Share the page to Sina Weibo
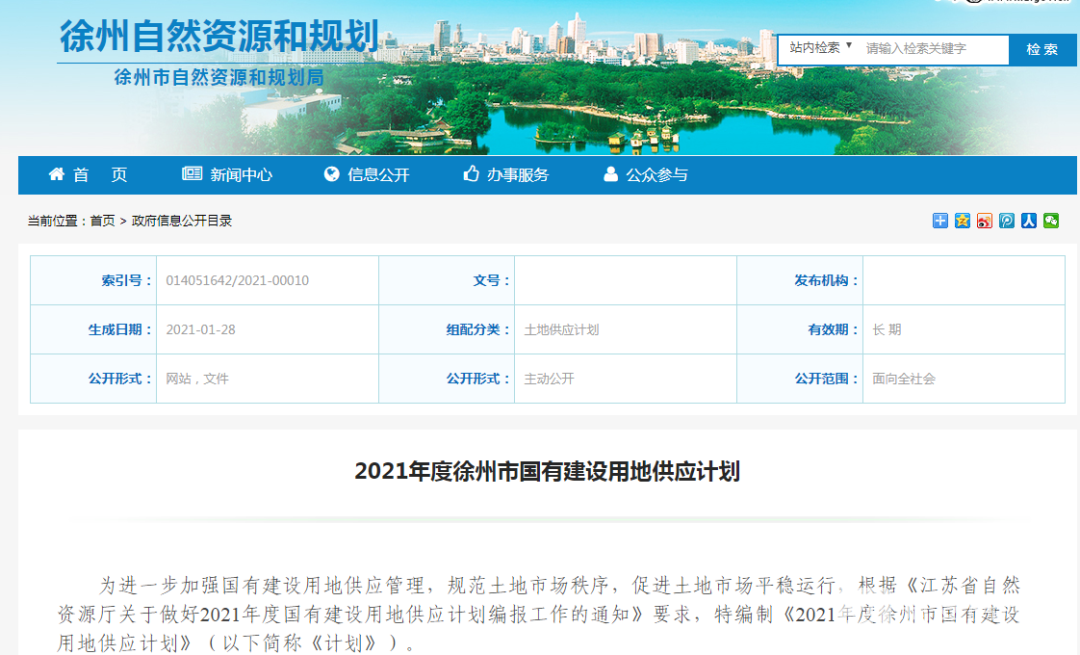 pos(984,220)
